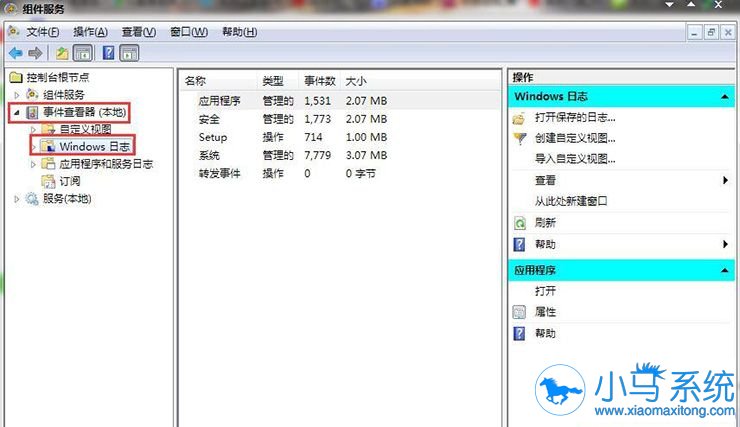Collapse the 事件查看器 (本地) node

tap(17, 112)
